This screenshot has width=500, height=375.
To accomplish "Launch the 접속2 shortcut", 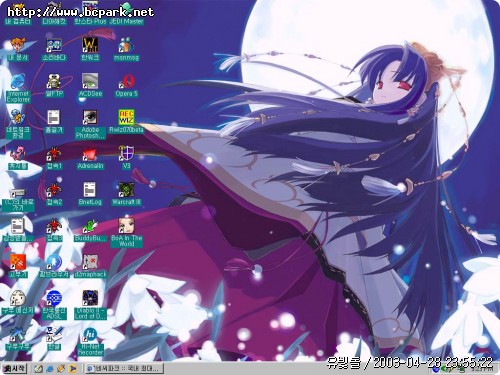I will [x=54, y=193].
